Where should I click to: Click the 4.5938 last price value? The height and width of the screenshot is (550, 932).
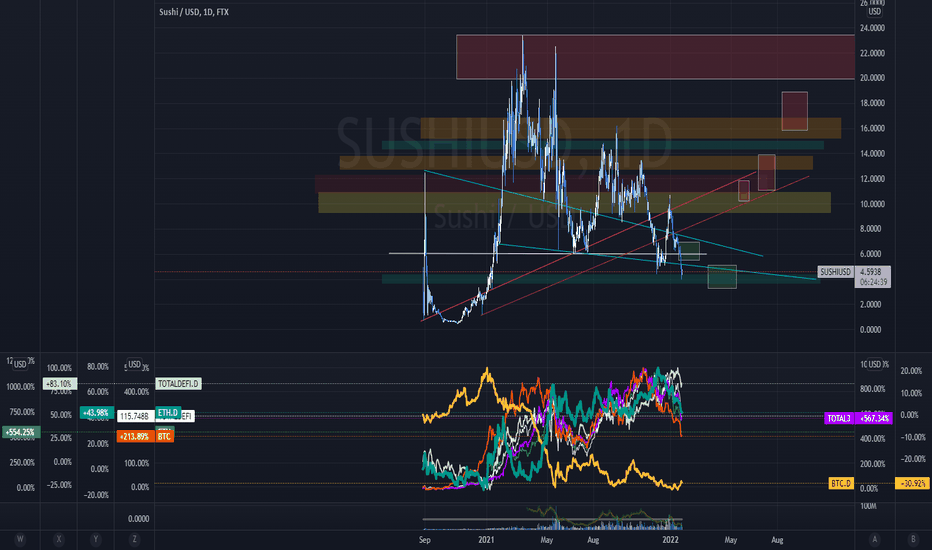872,272
